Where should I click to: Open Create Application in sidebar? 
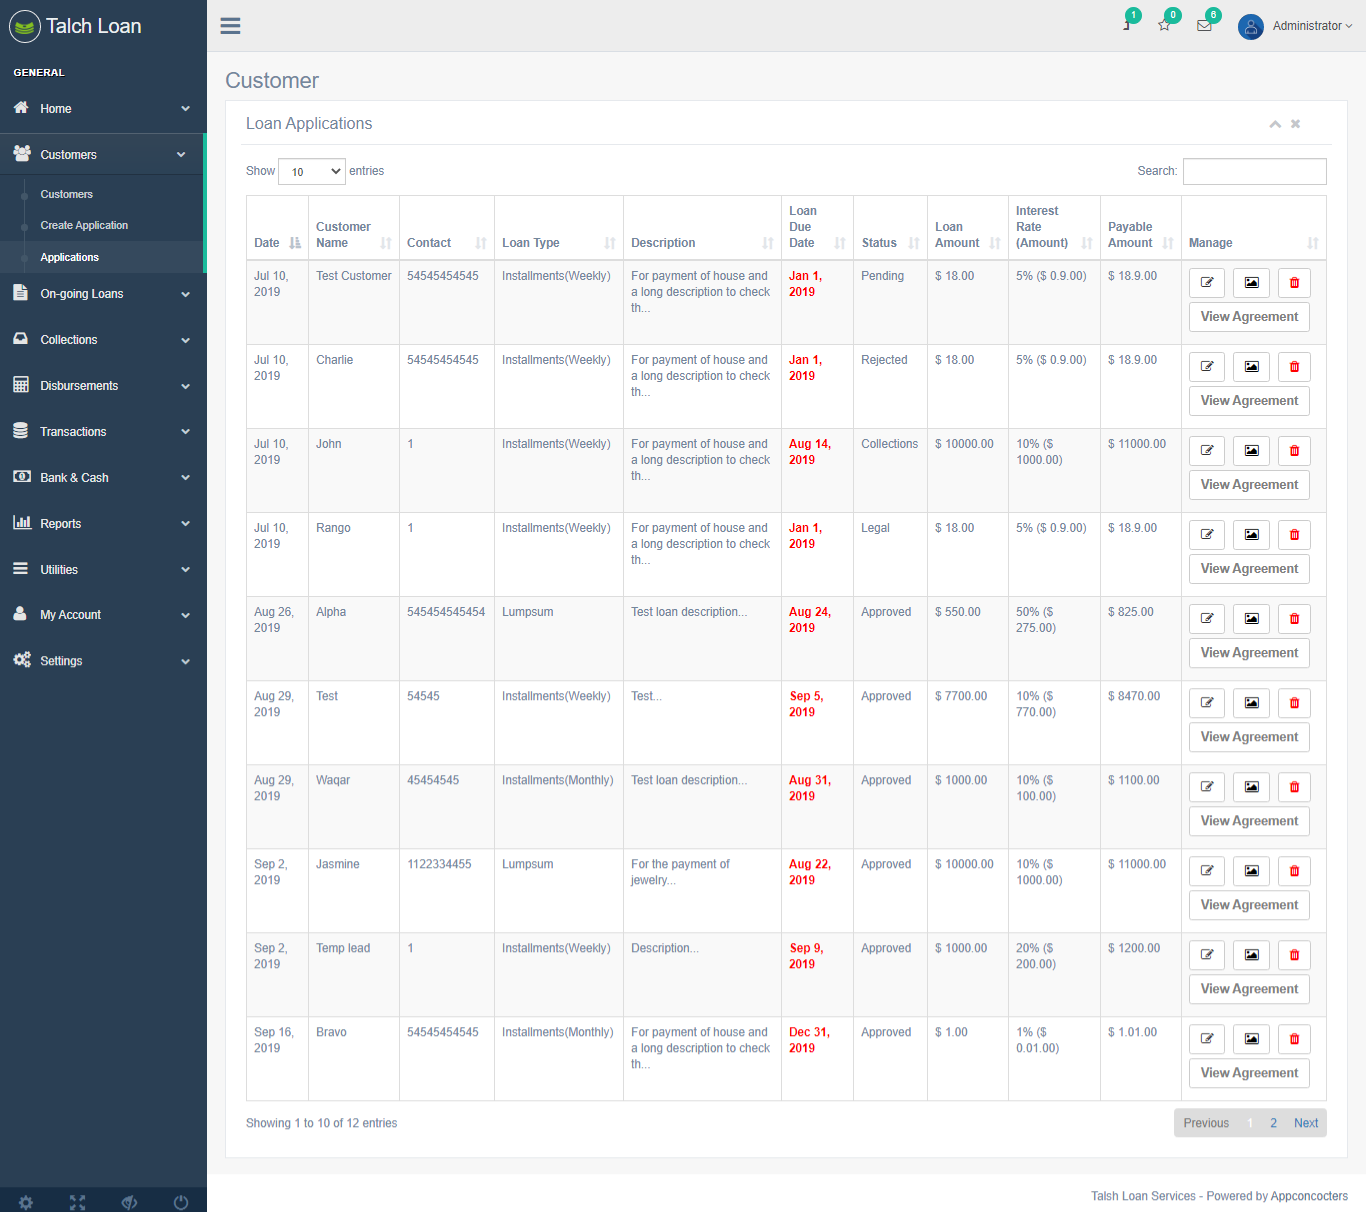pos(84,226)
